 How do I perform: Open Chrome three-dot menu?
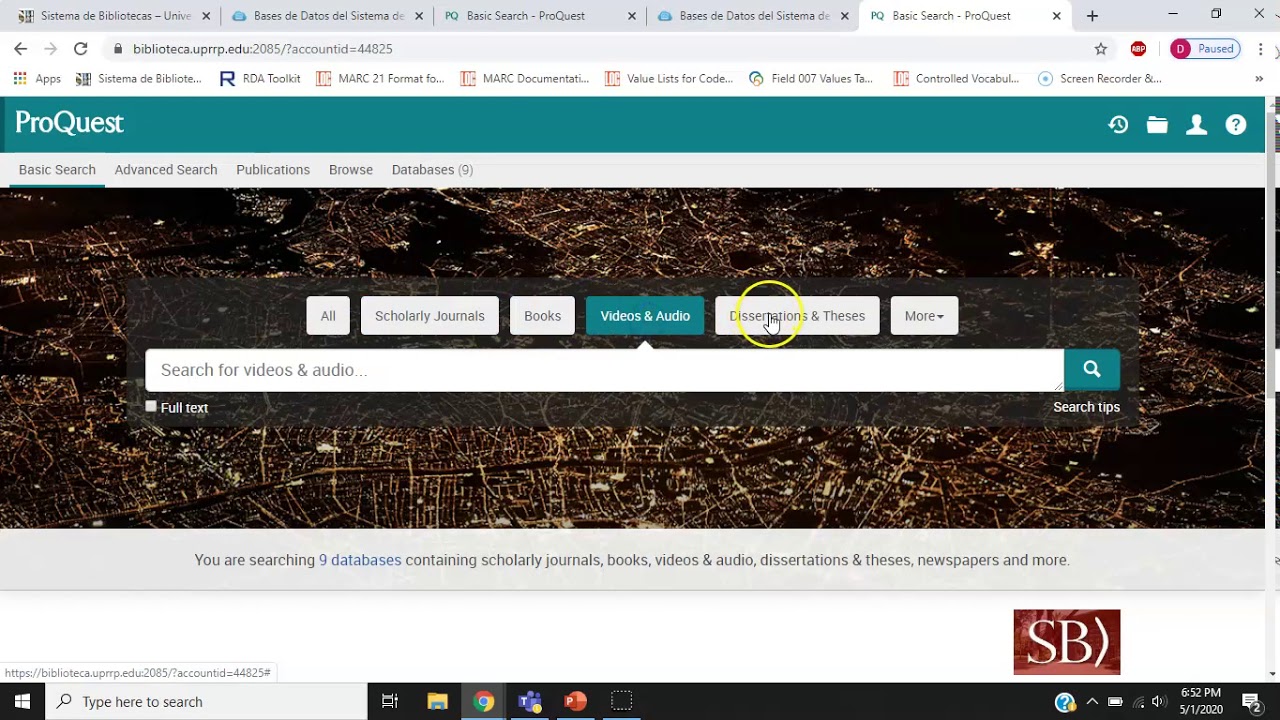tap(1260, 49)
